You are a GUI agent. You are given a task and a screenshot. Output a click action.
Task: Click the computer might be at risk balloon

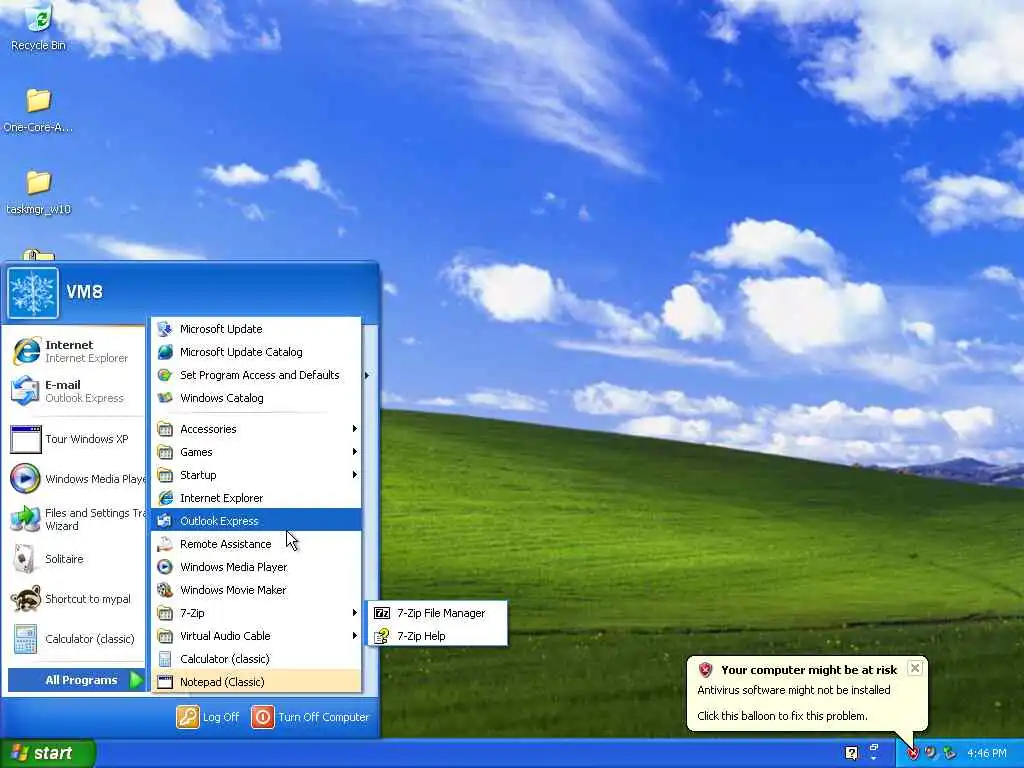[807, 693]
